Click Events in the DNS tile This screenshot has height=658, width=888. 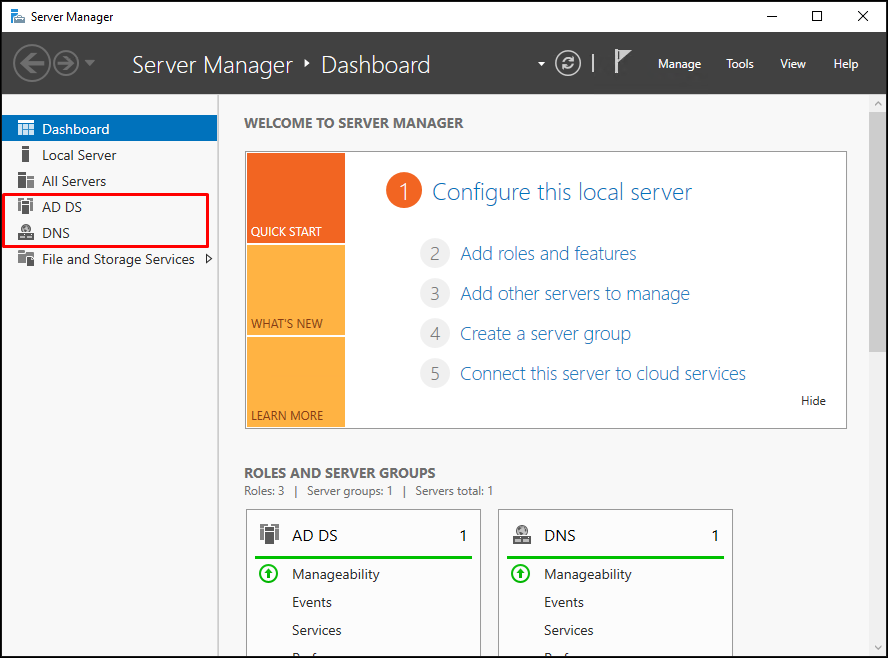[x=564, y=602]
